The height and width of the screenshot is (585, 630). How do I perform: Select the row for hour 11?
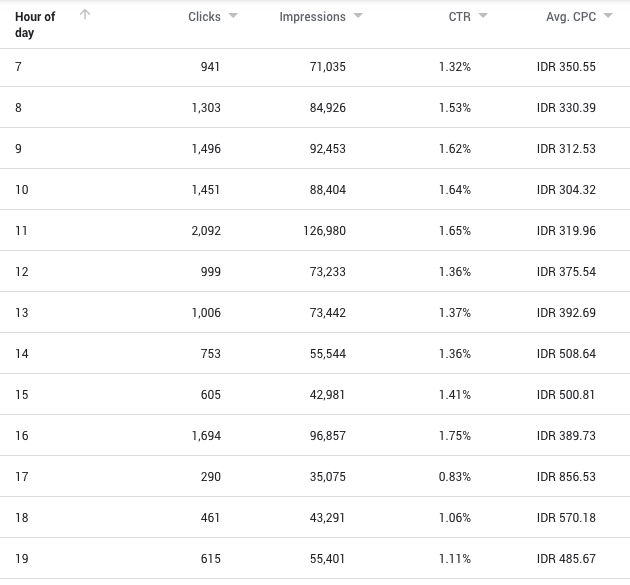tap(315, 231)
